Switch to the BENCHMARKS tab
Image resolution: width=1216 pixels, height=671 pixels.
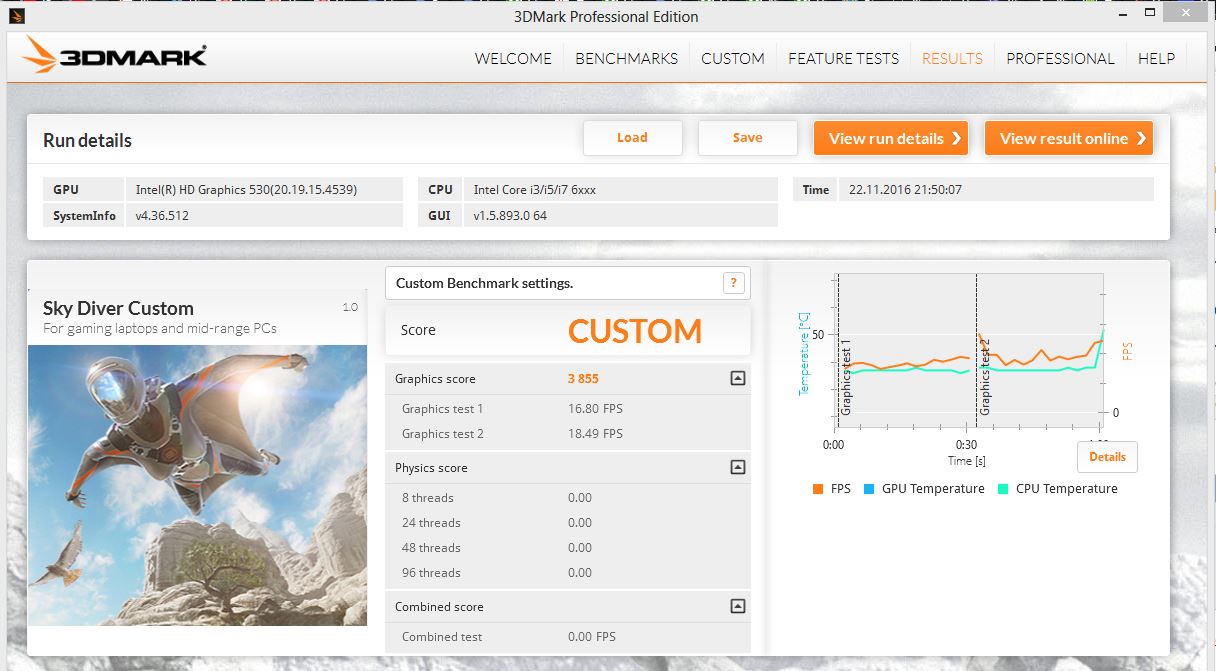pos(626,58)
